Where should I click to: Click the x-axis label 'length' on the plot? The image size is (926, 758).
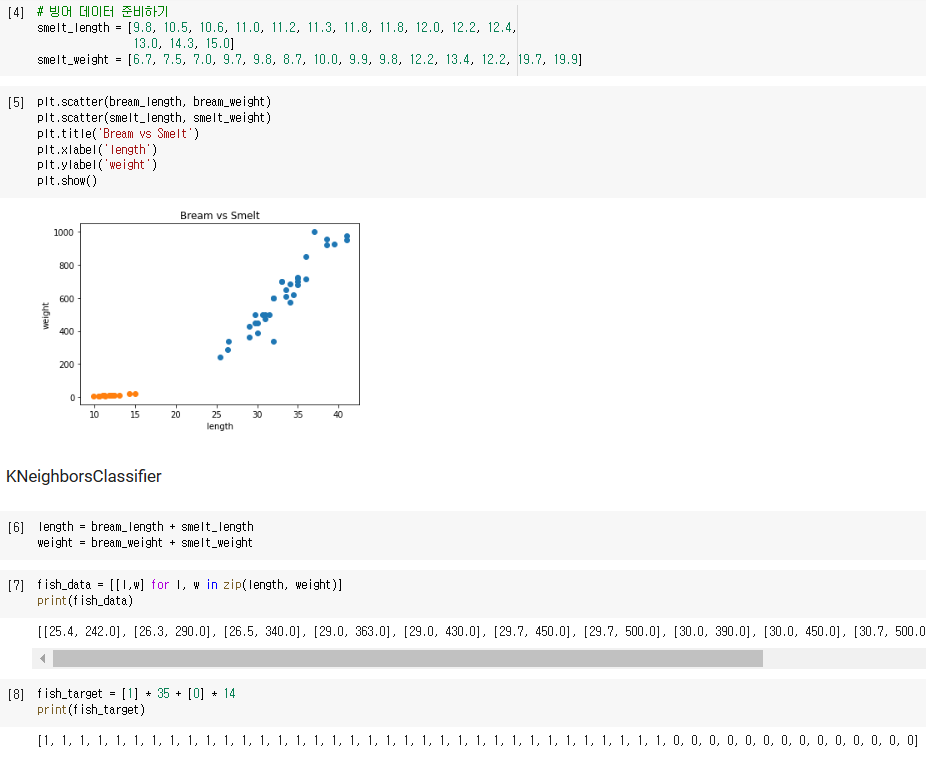(220, 426)
